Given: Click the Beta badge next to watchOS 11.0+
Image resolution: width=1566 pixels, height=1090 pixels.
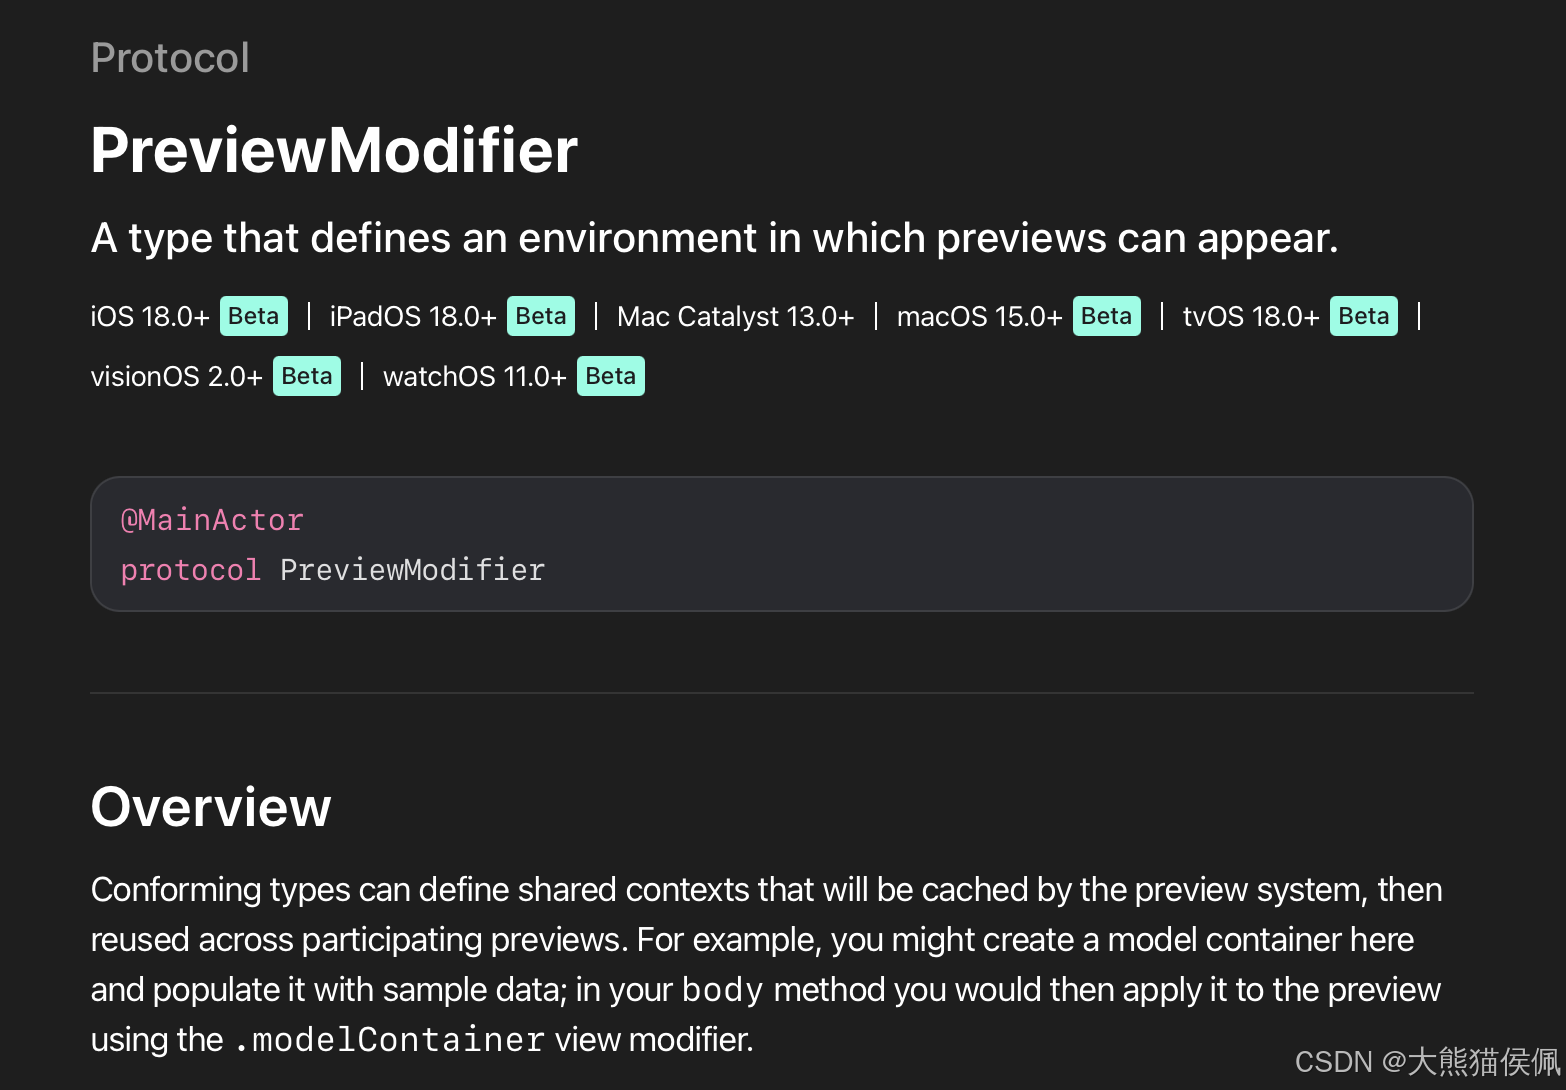Looking at the screenshot, I should [611, 376].
